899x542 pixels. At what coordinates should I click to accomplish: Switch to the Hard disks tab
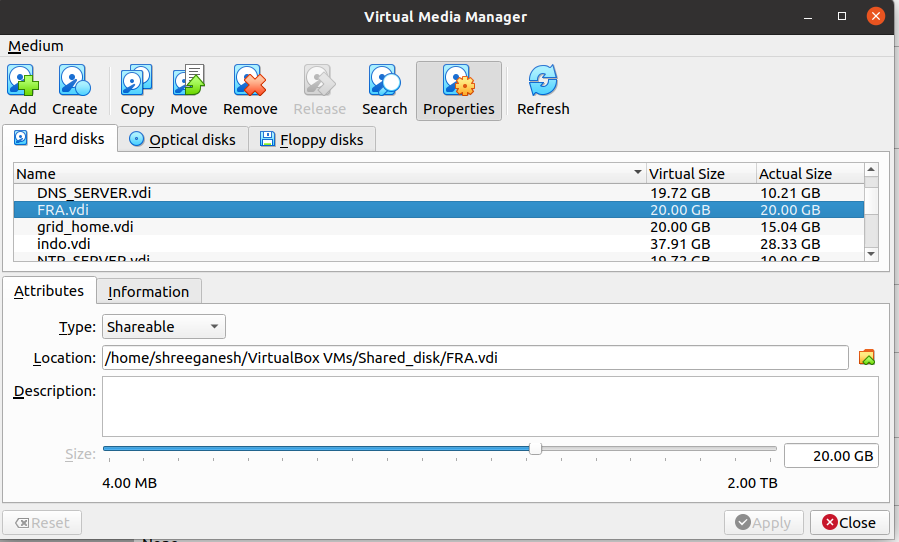pos(60,139)
